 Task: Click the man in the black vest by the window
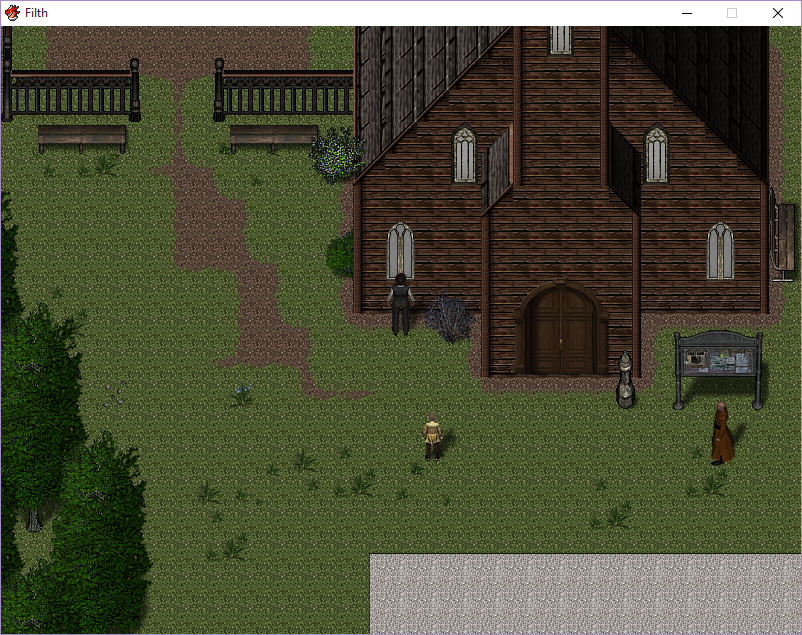pyautogui.click(x=400, y=304)
